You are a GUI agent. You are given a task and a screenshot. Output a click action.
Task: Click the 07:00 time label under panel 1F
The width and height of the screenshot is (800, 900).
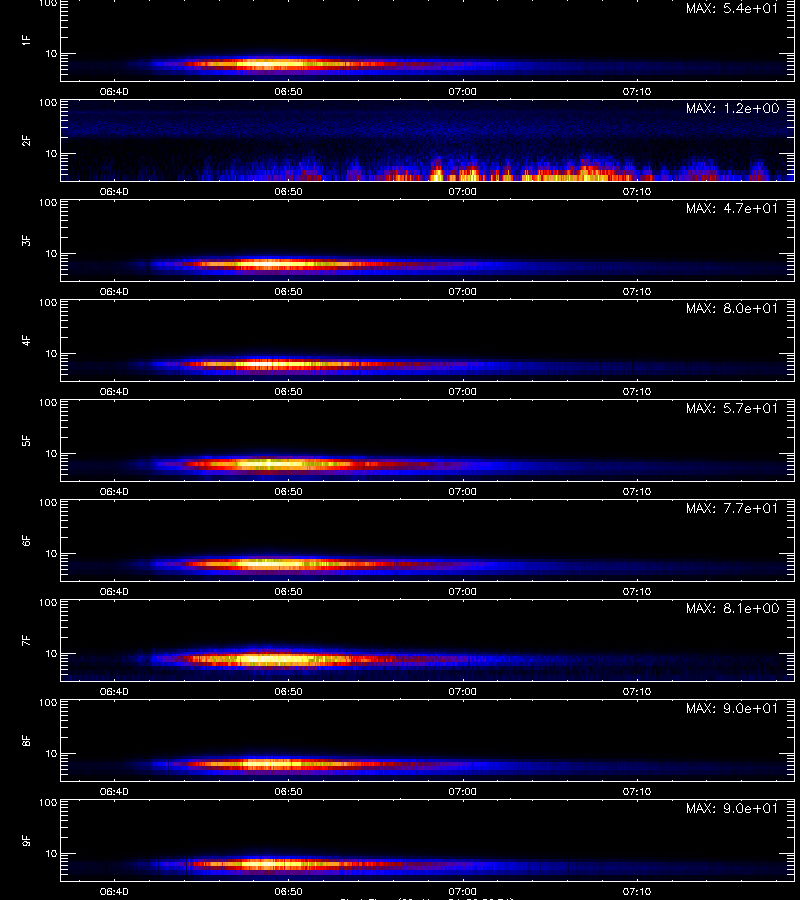pyautogui.click(x=463, y=91)
